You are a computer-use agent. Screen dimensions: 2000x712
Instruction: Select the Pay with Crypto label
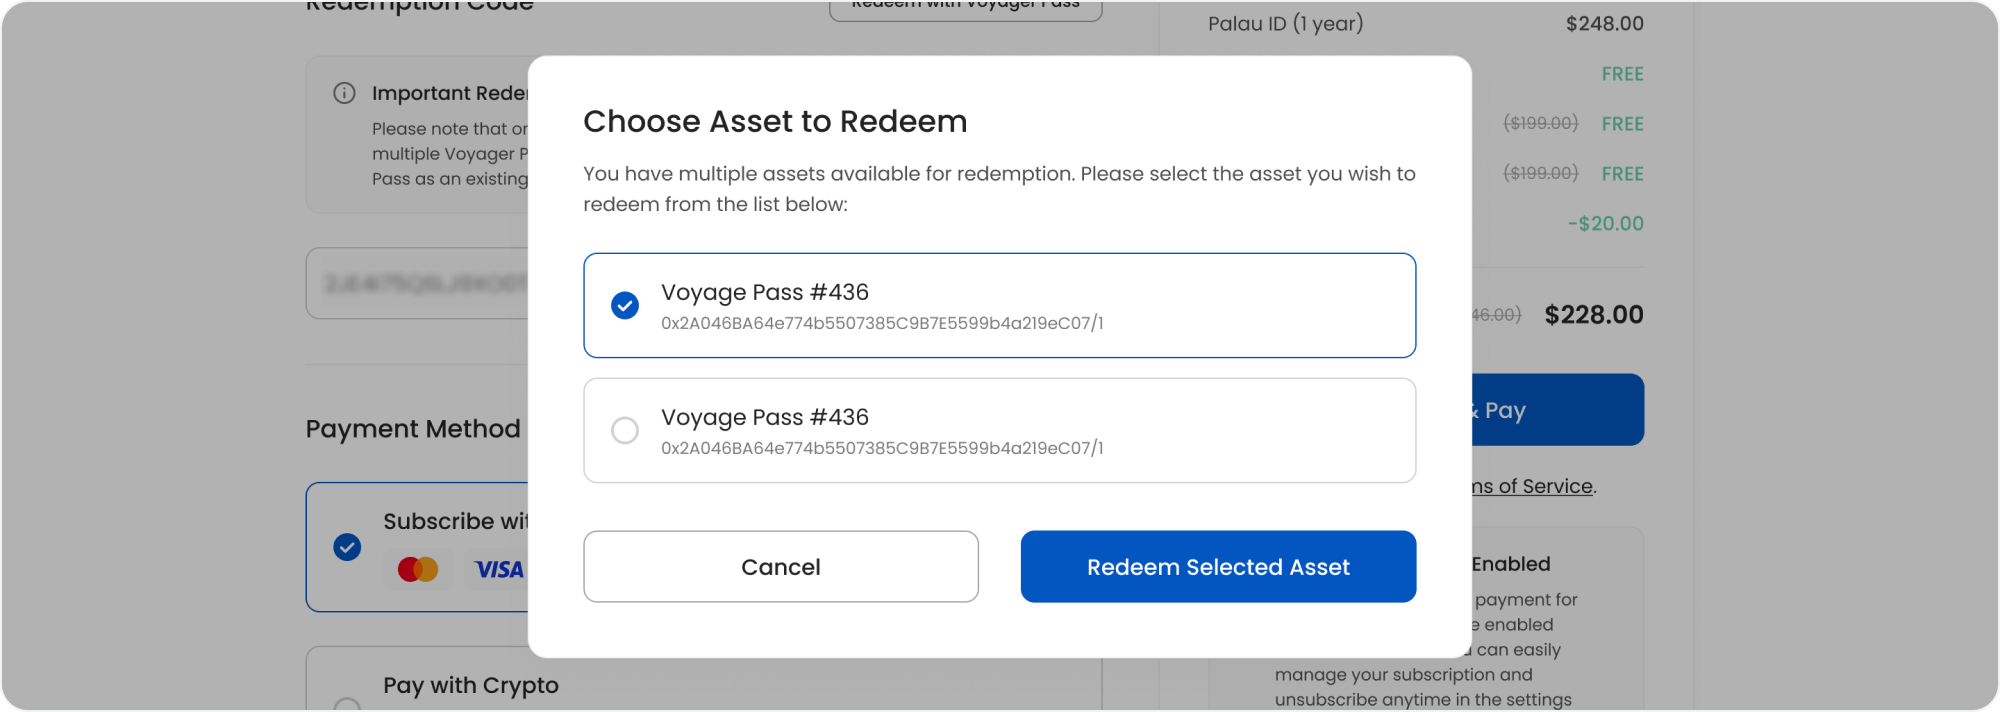pyautogui.click(x=471, y=685)
